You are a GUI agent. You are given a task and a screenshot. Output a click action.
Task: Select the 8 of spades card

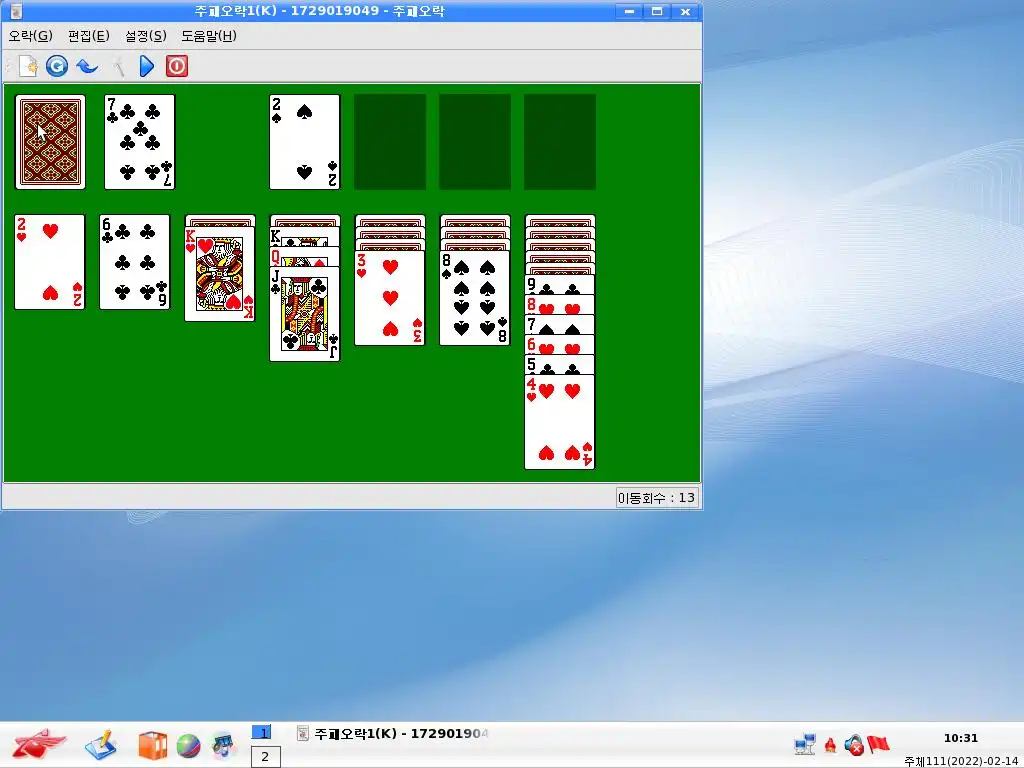(475, 298)
